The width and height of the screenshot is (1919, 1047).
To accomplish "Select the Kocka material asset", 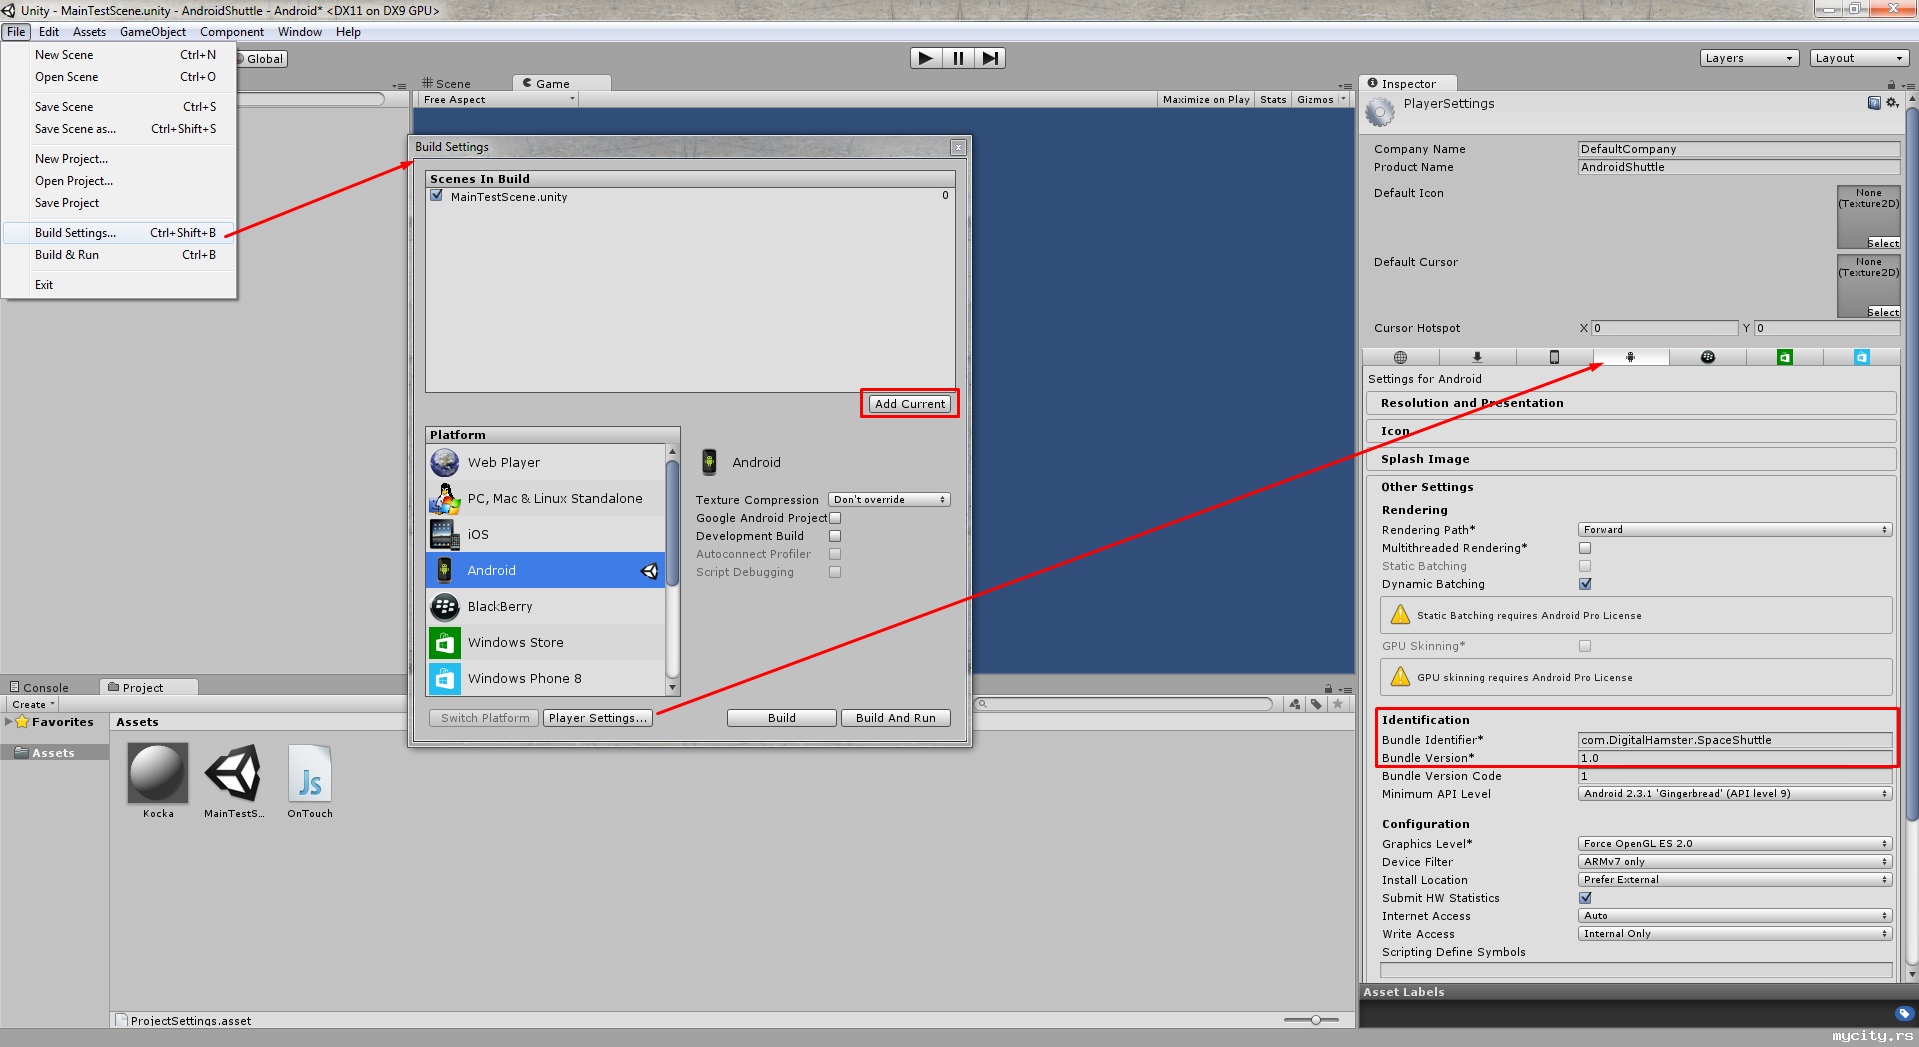I will click(158, 773).
